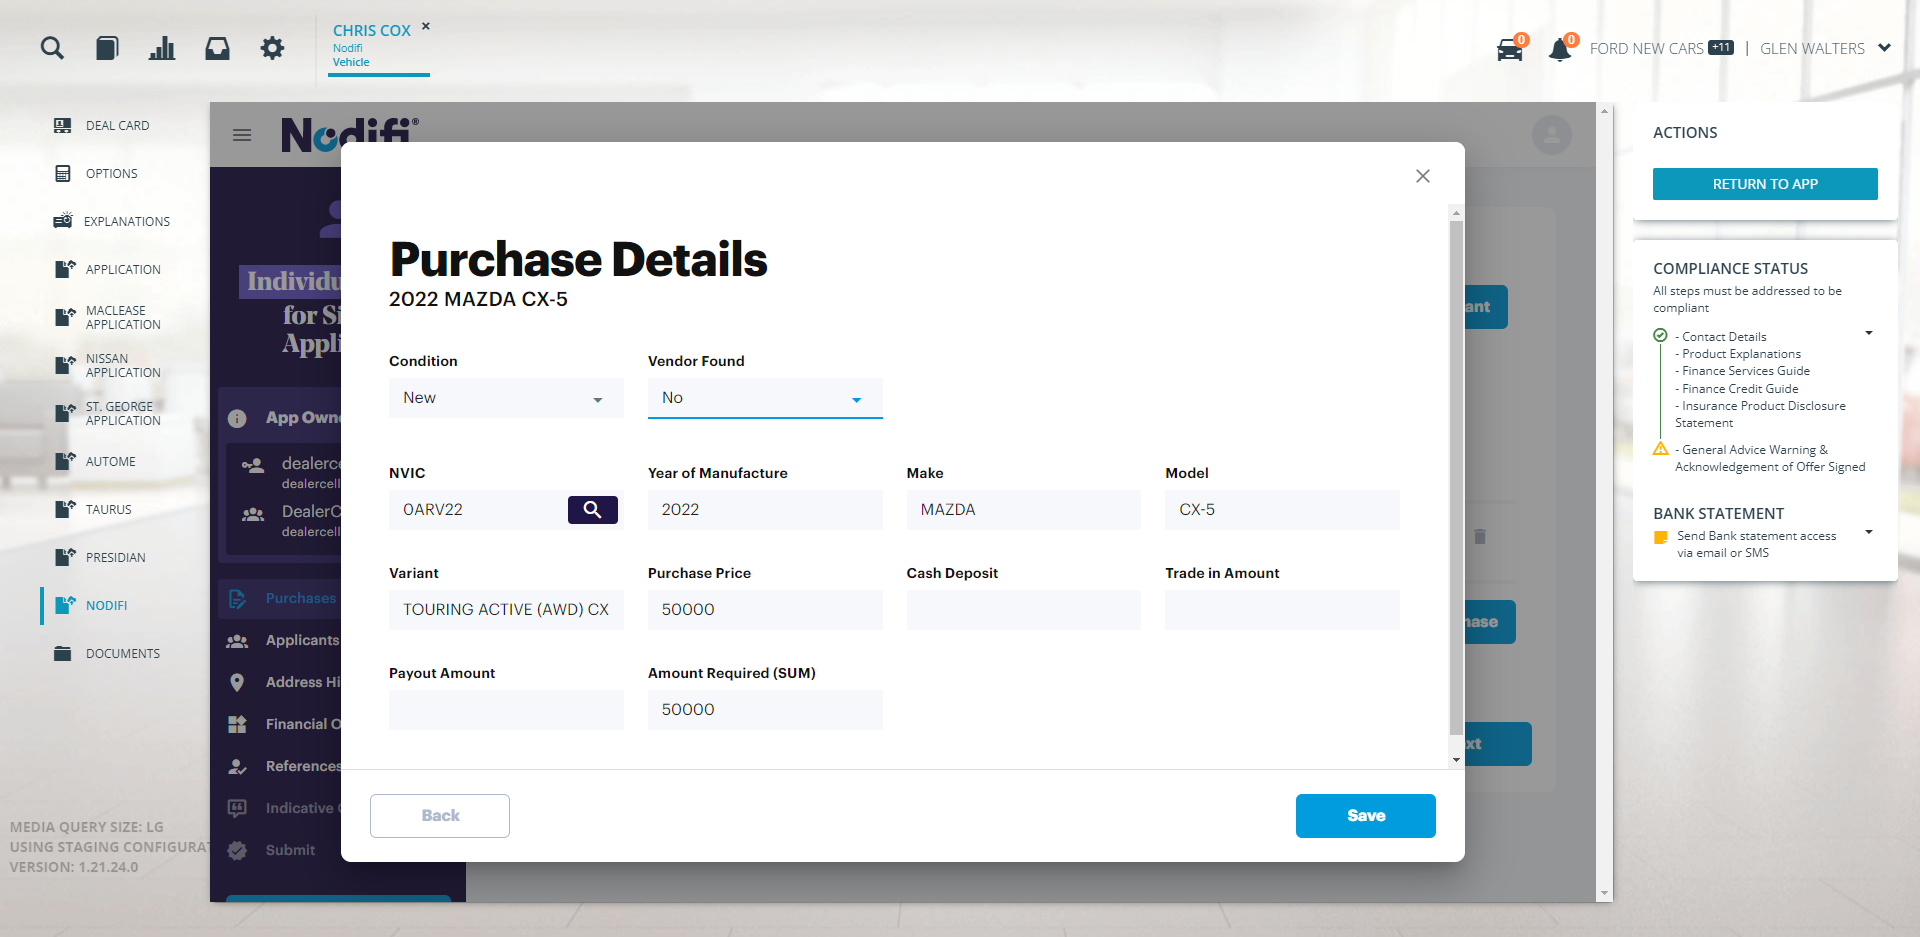Image resolution: width=1920 pixels, height=937 pixels.
Task: Click the dialog vertical scrollbar
Action: [x=1456, y=478]
